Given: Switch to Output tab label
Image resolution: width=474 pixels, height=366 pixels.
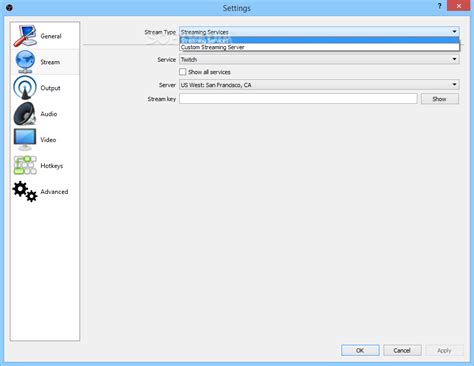Looking at the screenshot, I should tap(50, 88).
